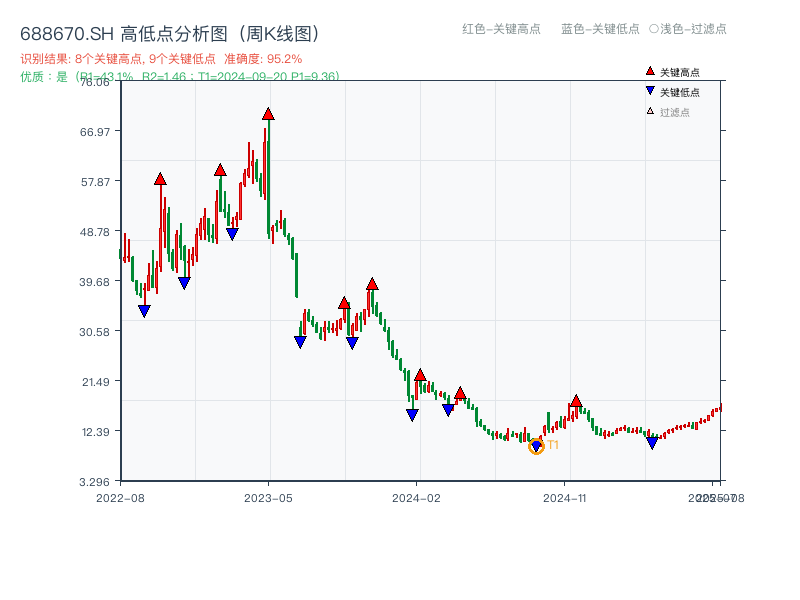Click the T1 label beside the orange circle
This screenshot has width=800, height=600.
pos(551,446)
